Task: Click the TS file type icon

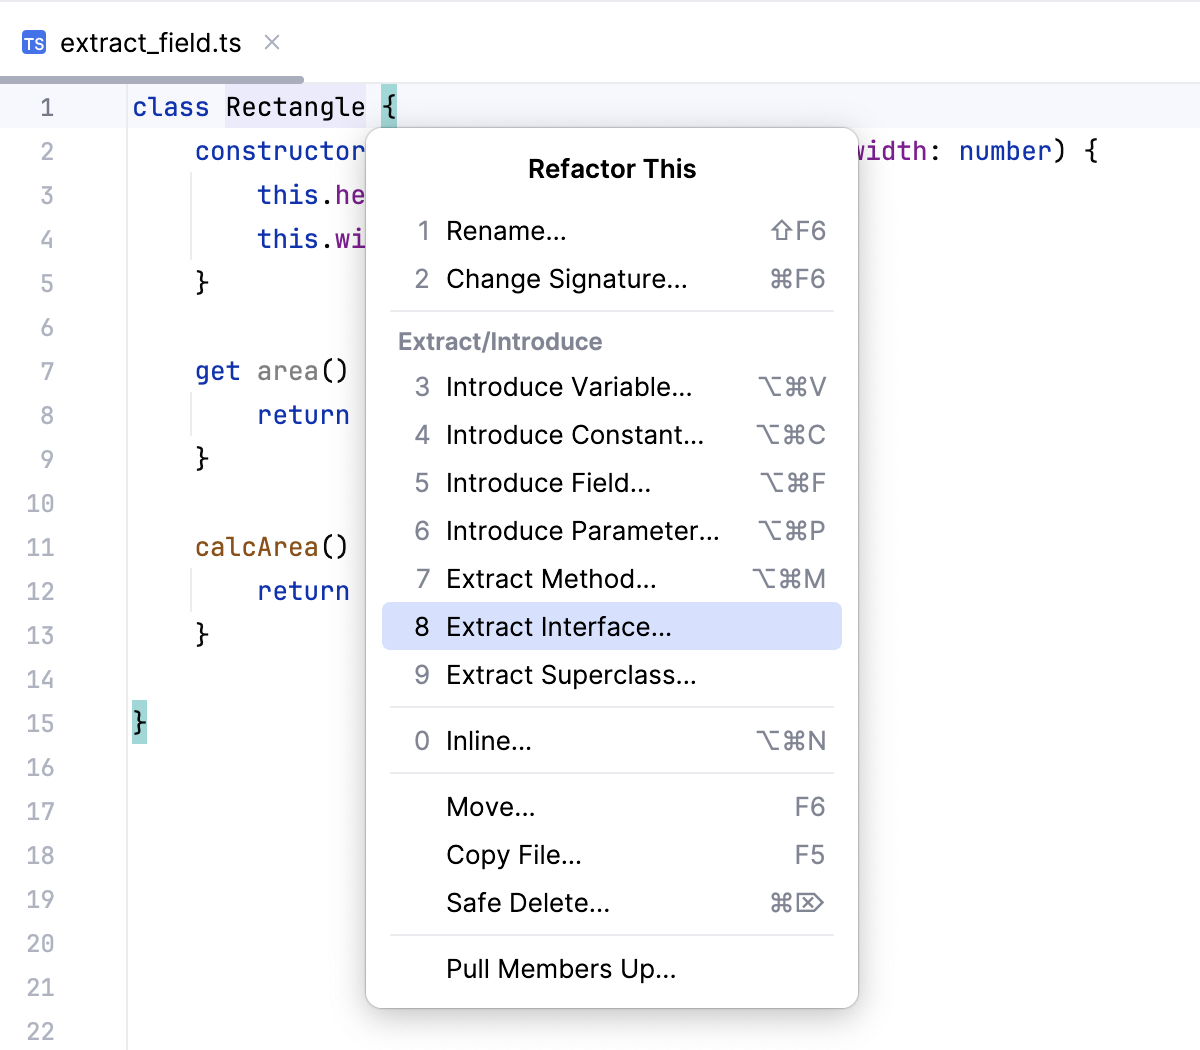Action: click(x=32, y=42)
